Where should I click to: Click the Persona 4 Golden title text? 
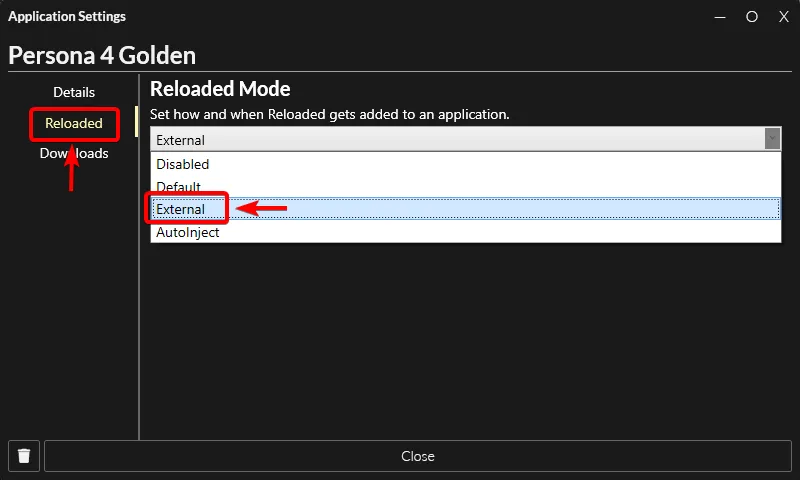click(102, 56)
